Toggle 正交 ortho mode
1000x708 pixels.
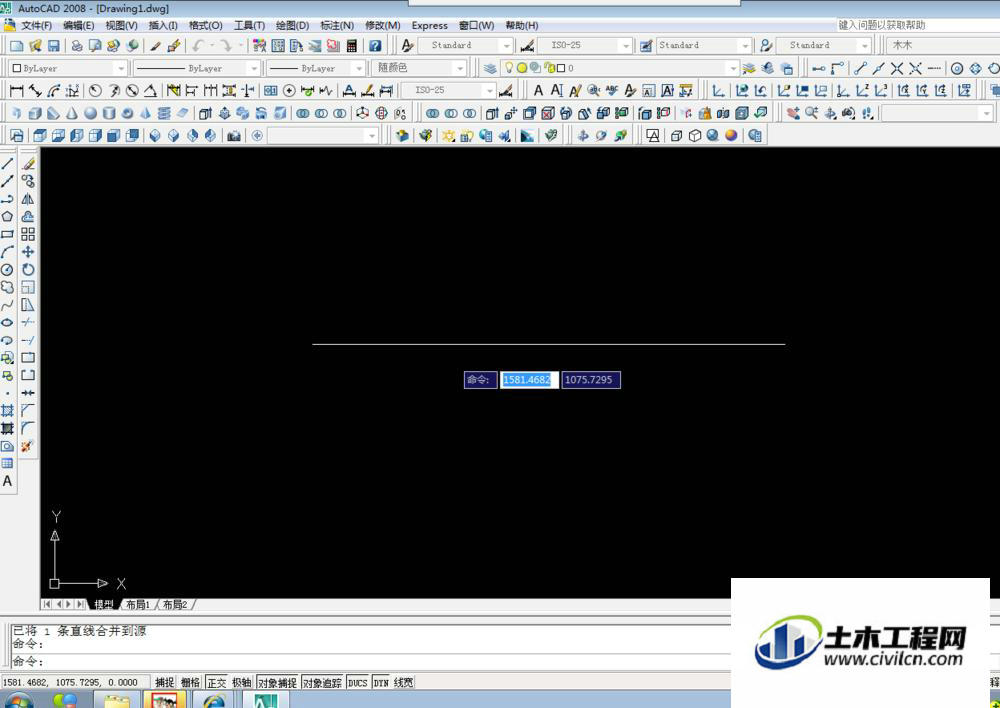216,682
